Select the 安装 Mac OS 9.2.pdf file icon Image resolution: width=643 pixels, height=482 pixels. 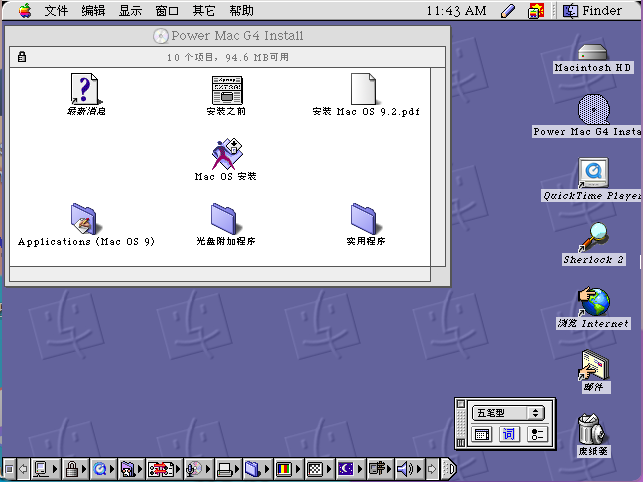(363, 89)
